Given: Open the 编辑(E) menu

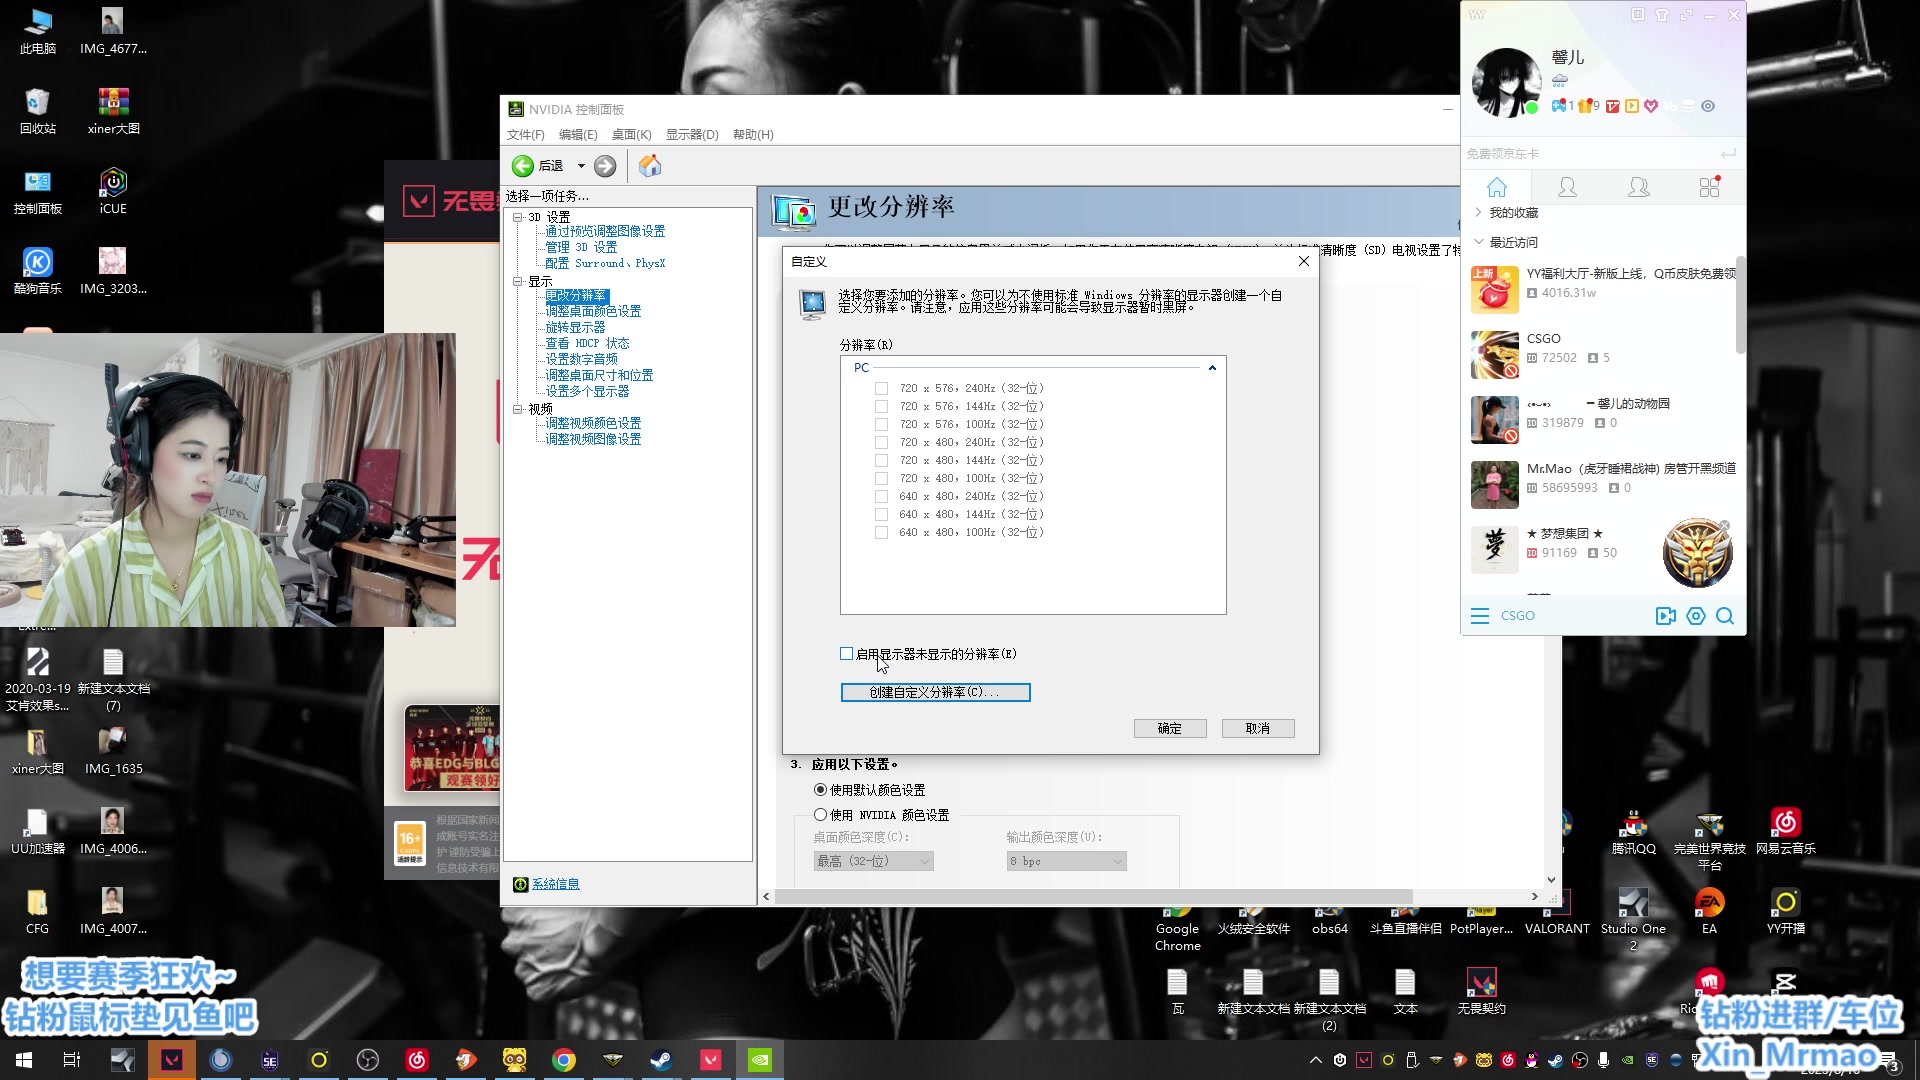Looking at the screenshot, I should [x=578, y=135].
